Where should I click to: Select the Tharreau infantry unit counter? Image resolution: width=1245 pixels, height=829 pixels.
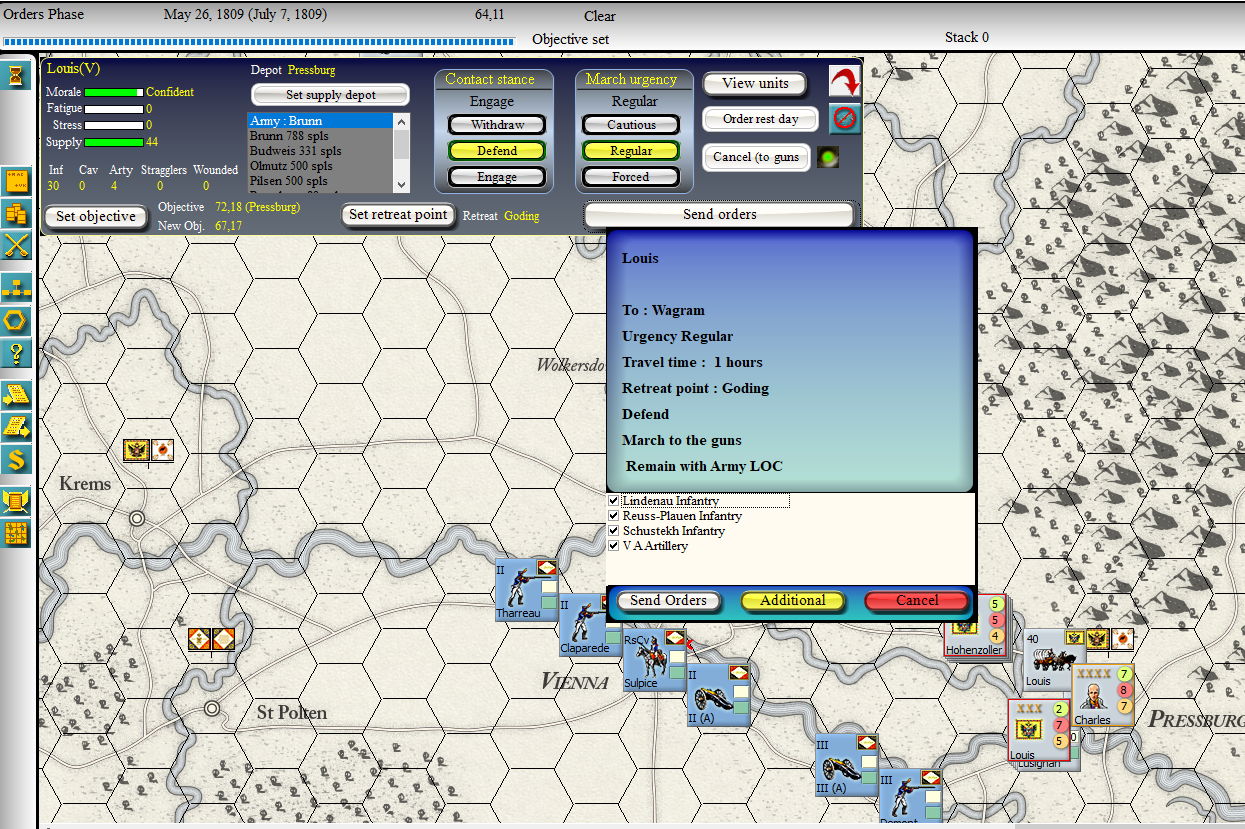click(526, 590)
